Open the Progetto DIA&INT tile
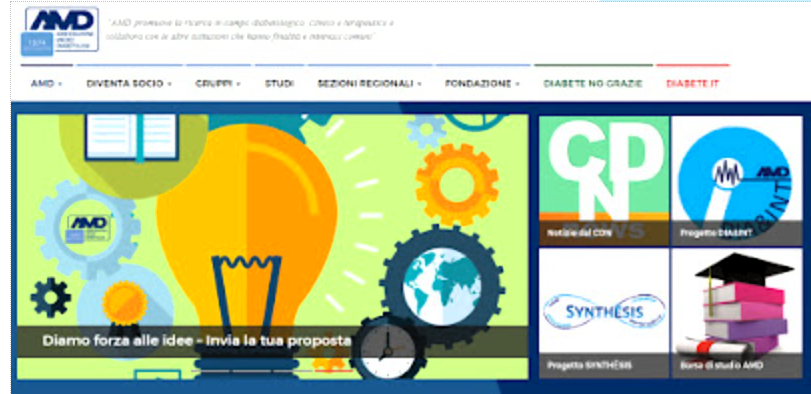 pos(737,180)
